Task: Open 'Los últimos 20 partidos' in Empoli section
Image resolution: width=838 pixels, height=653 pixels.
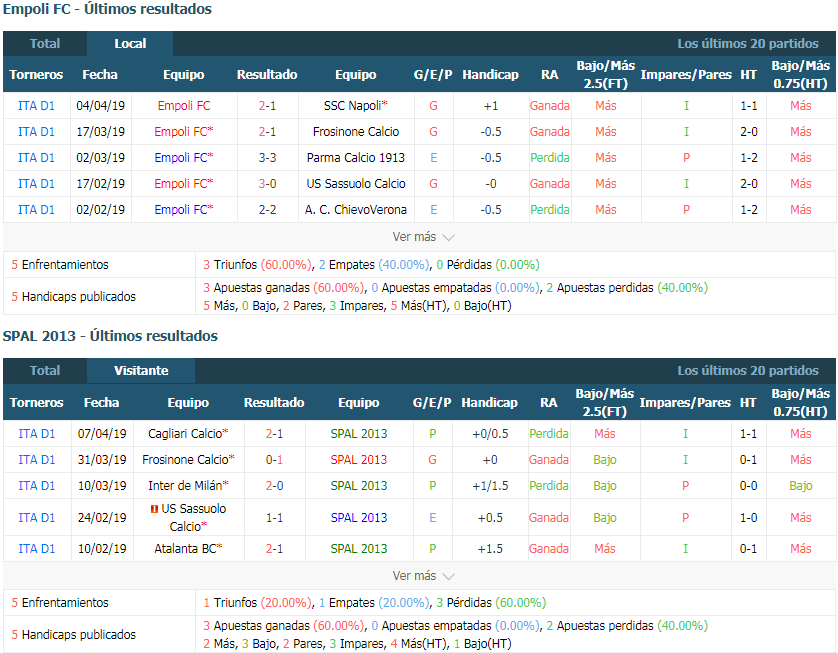Action: (748, 44)
